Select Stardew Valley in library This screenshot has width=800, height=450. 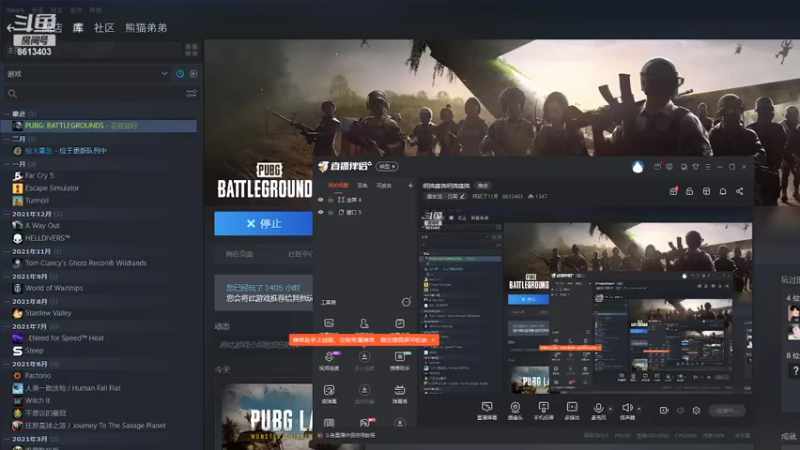coord(48,313)
